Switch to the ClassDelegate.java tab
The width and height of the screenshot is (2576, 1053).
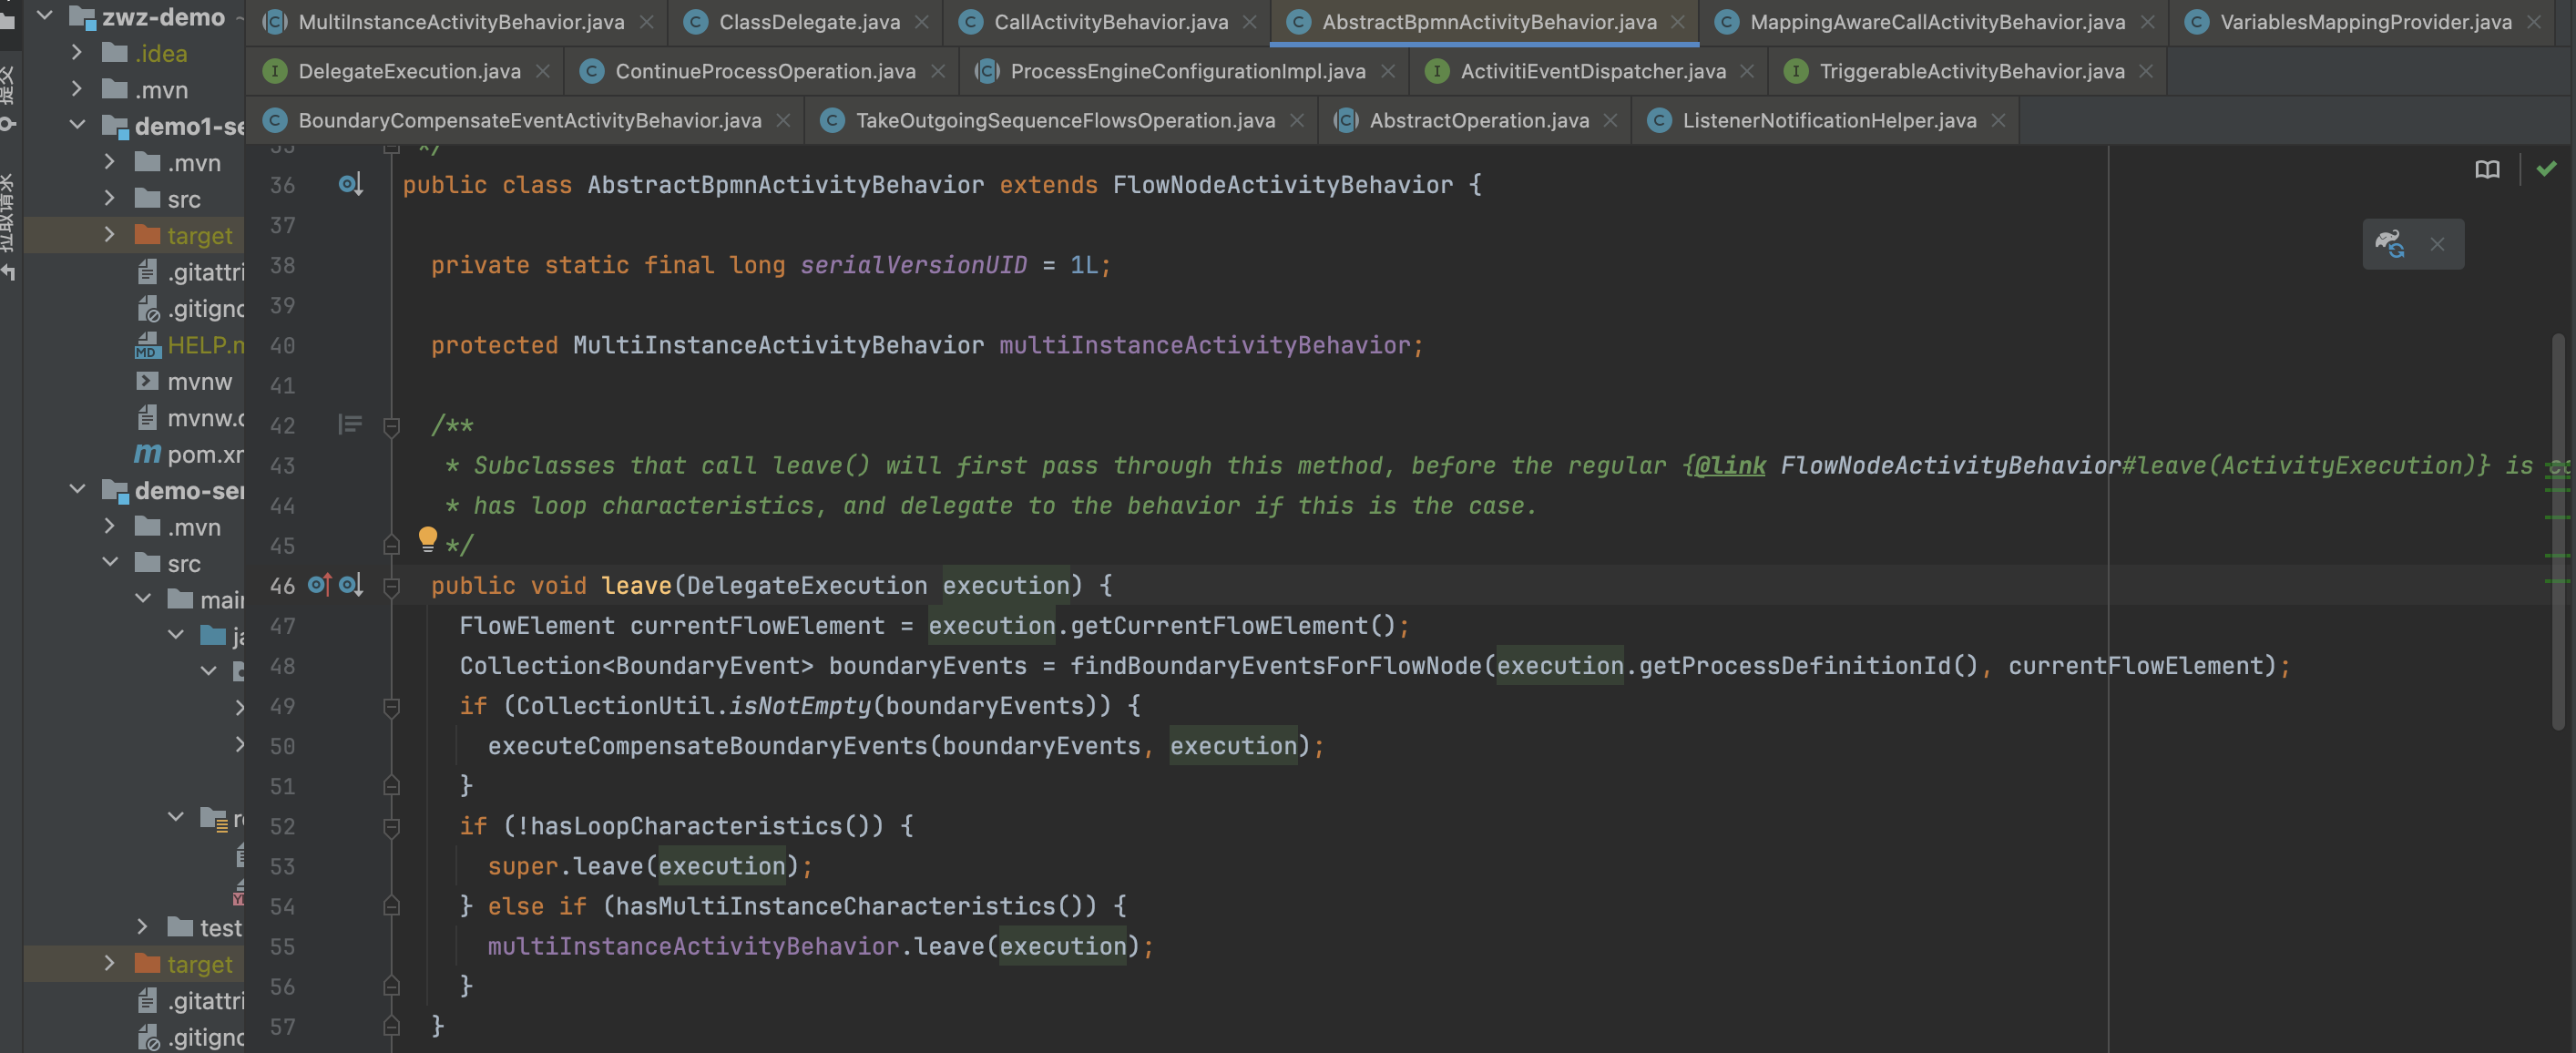click(808, 22)
